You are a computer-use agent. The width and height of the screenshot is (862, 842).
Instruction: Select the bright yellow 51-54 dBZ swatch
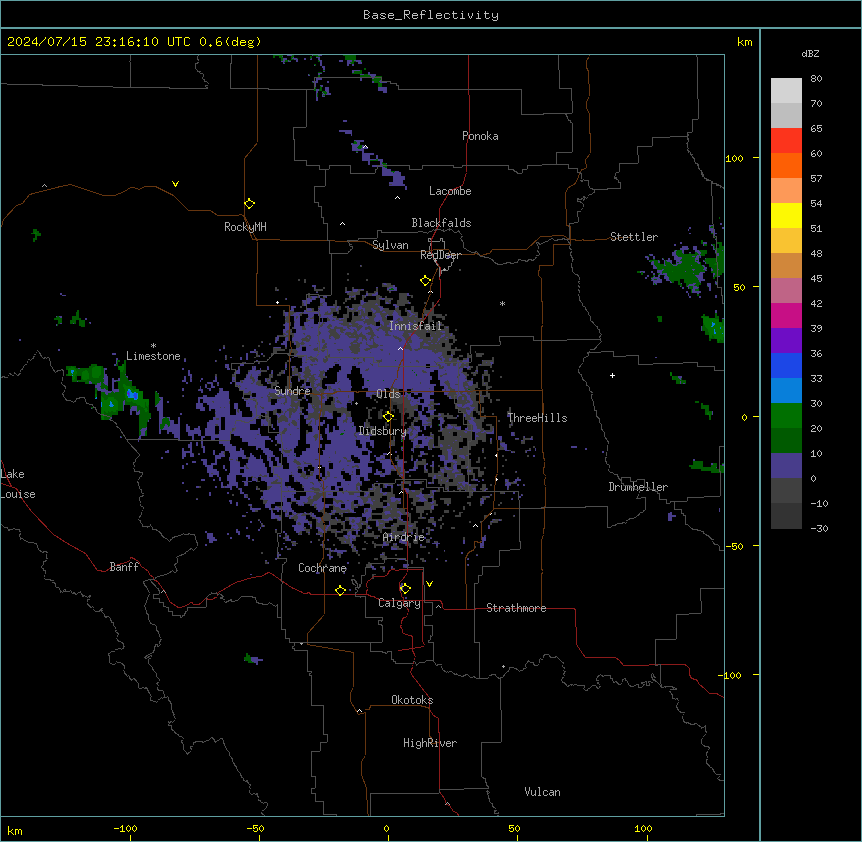pos(786,215)
